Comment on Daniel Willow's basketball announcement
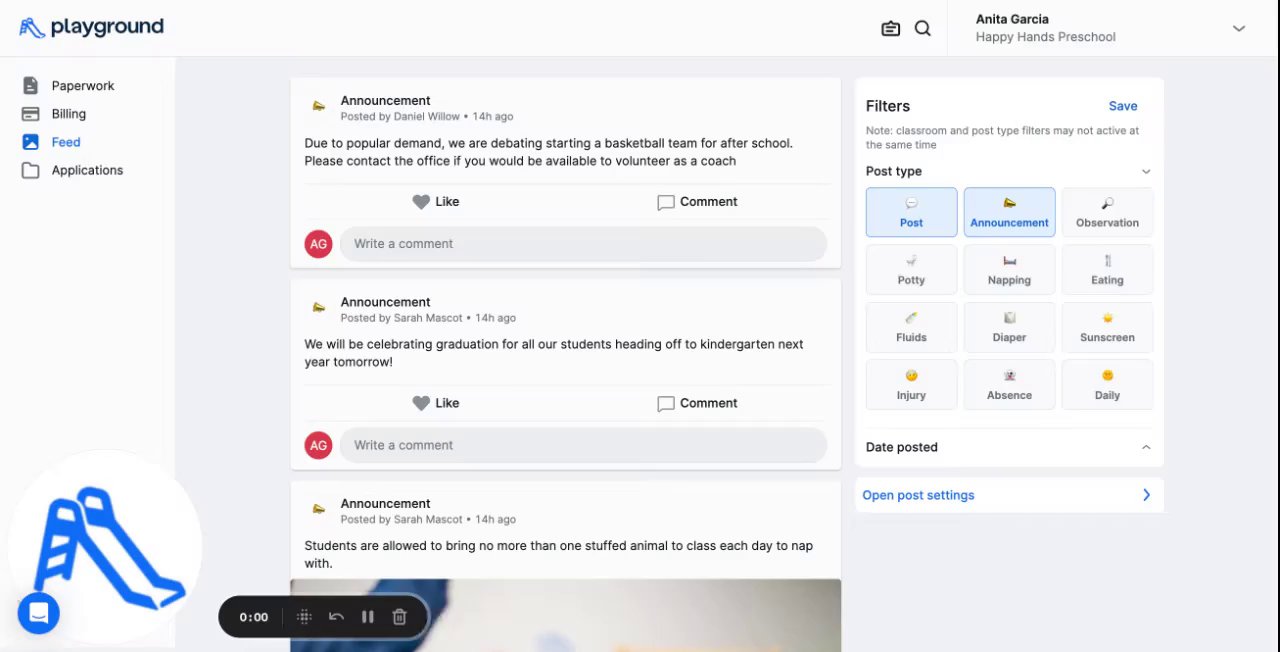 tap(697, 202)
